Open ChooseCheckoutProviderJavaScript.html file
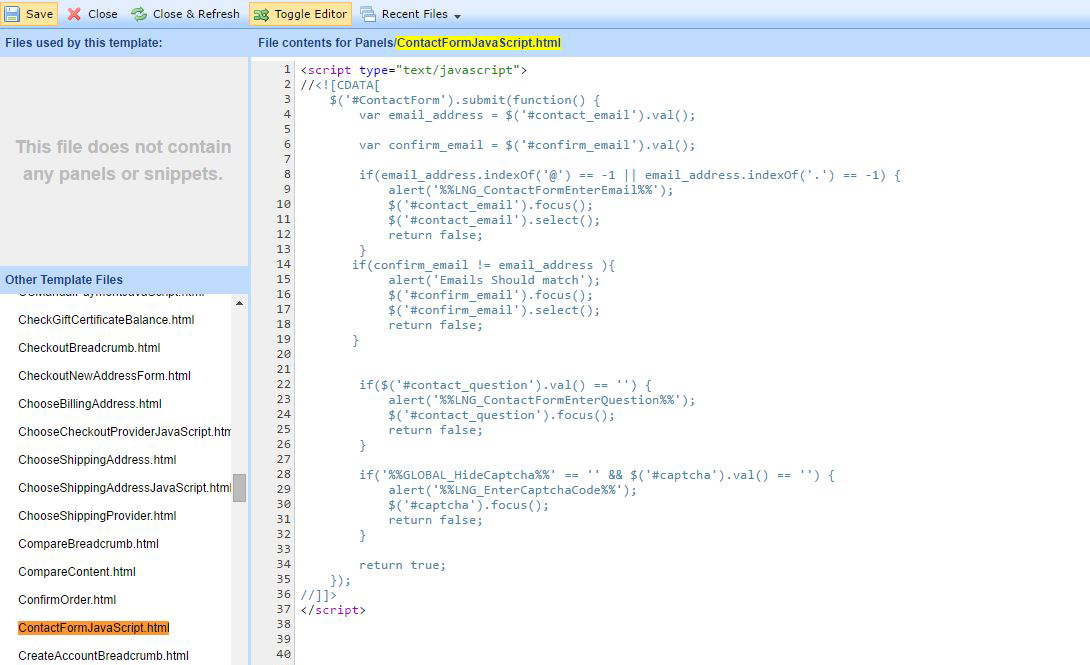The width and height of the screenshot is (1090, 665). point(124,432)
